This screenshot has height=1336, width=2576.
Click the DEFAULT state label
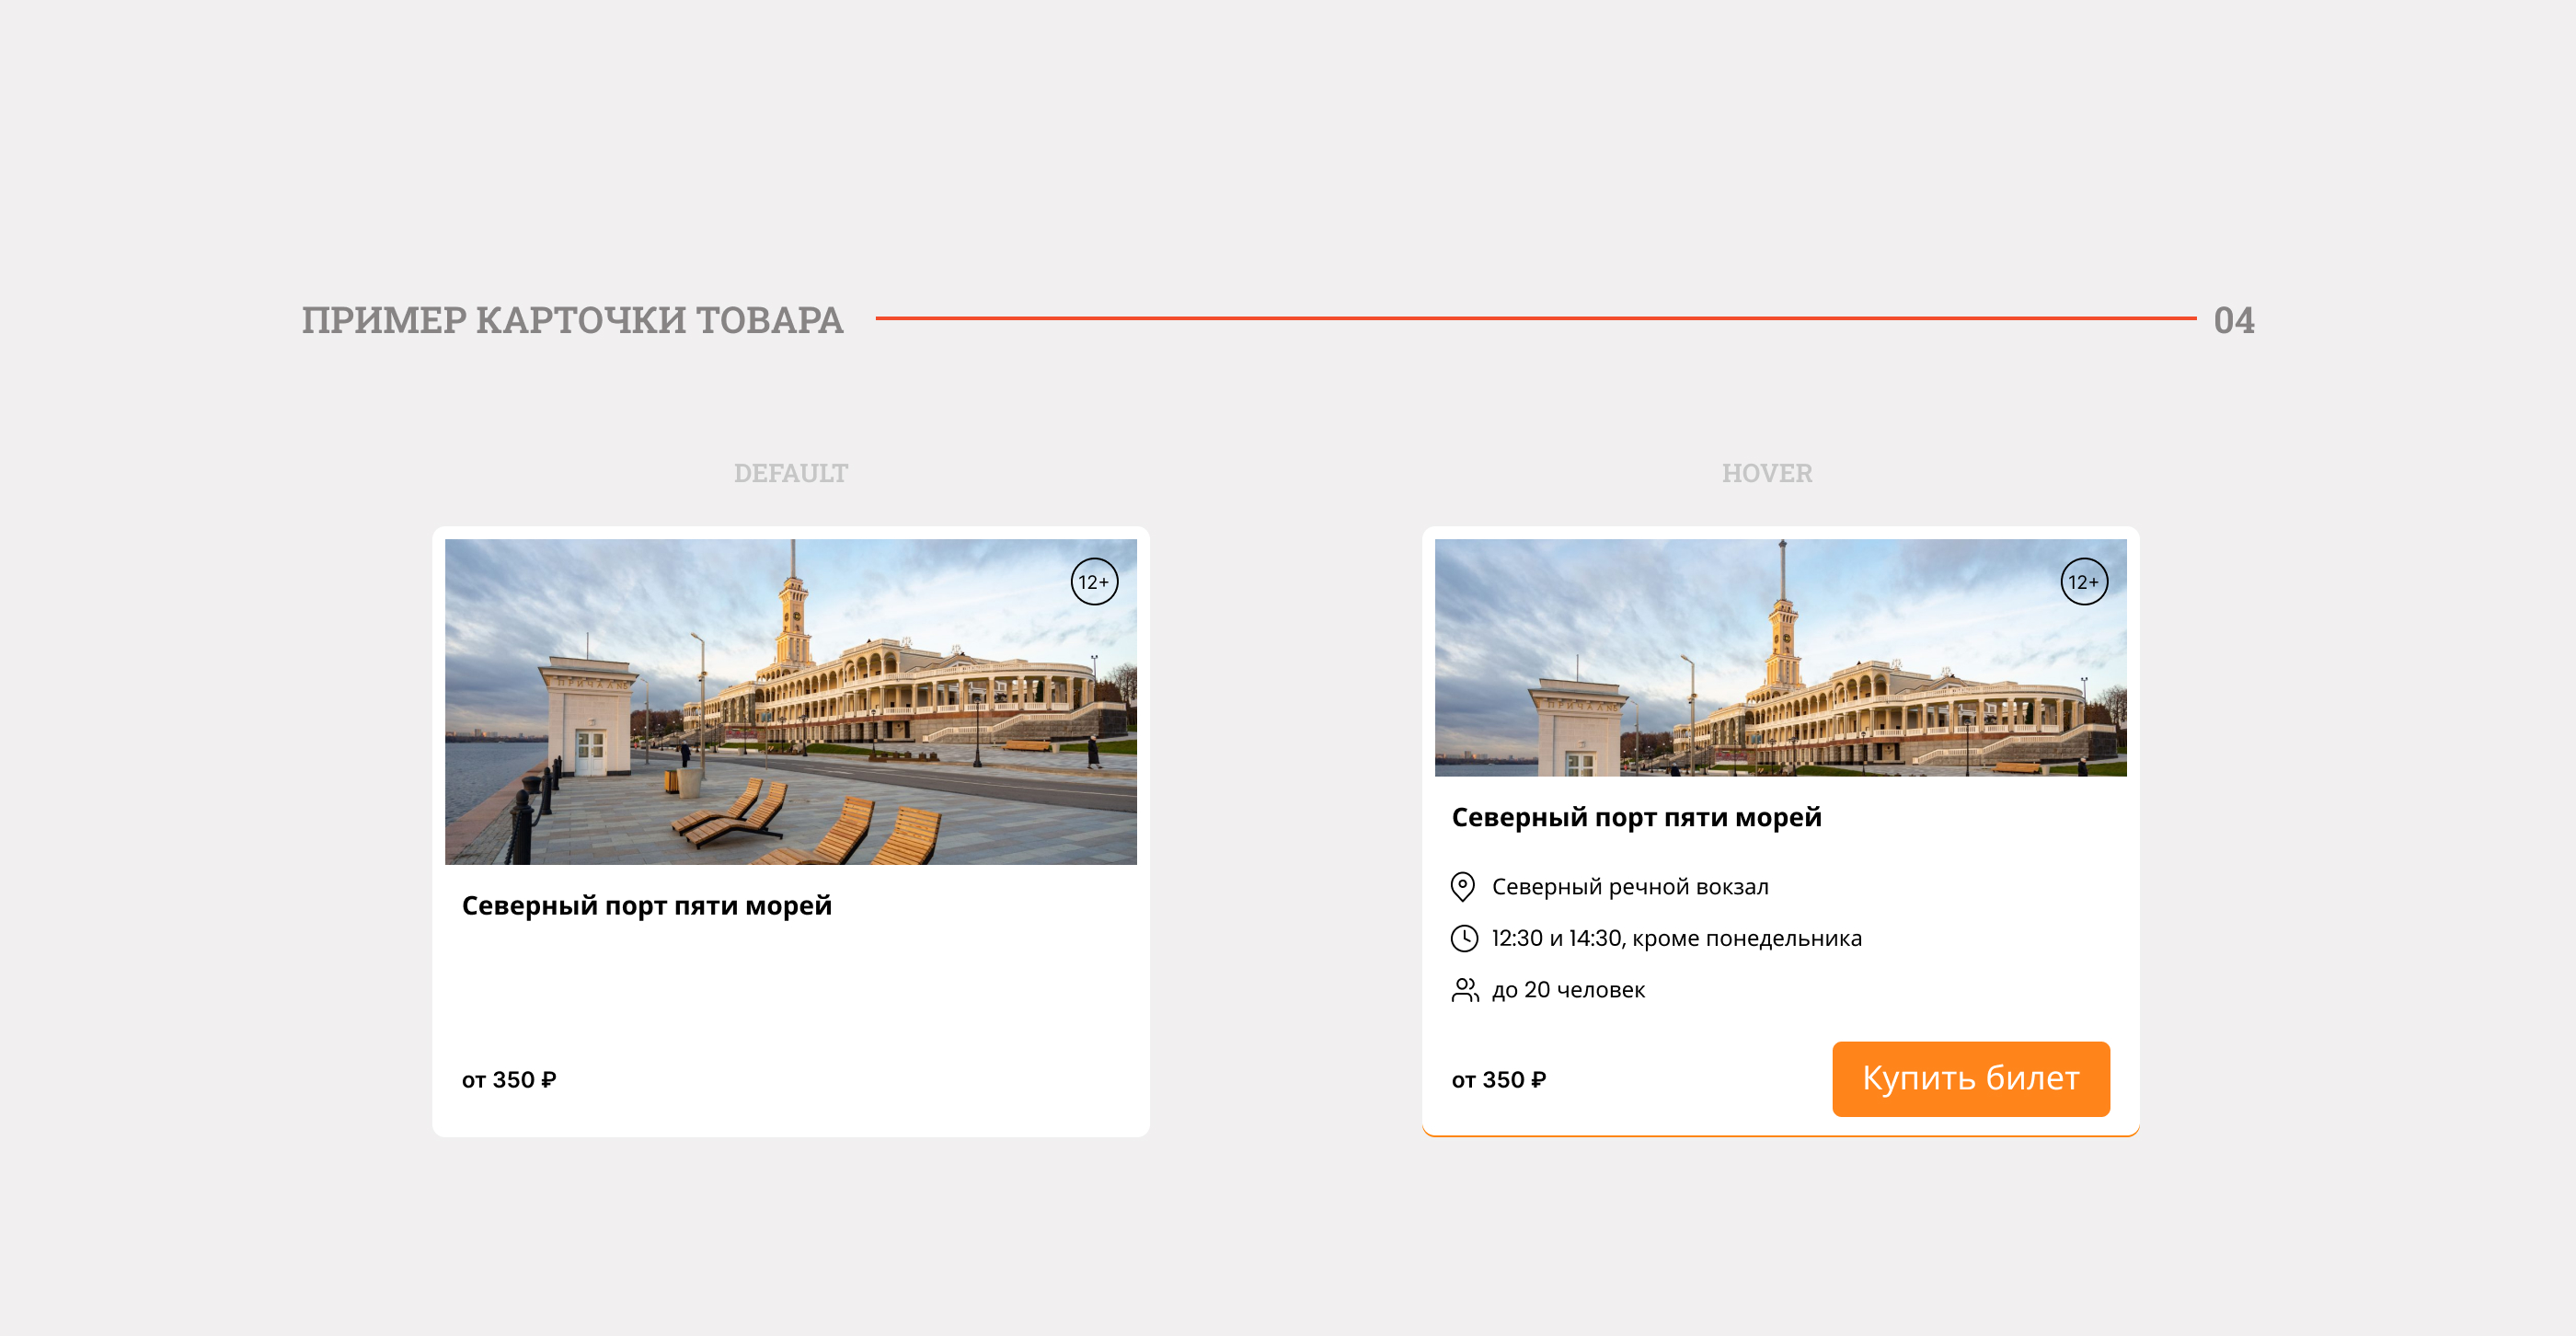790,473
